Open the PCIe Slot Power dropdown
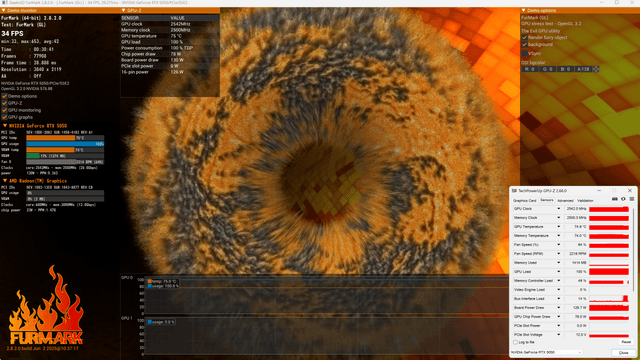640x360 pixels. (x=559, y=325)
